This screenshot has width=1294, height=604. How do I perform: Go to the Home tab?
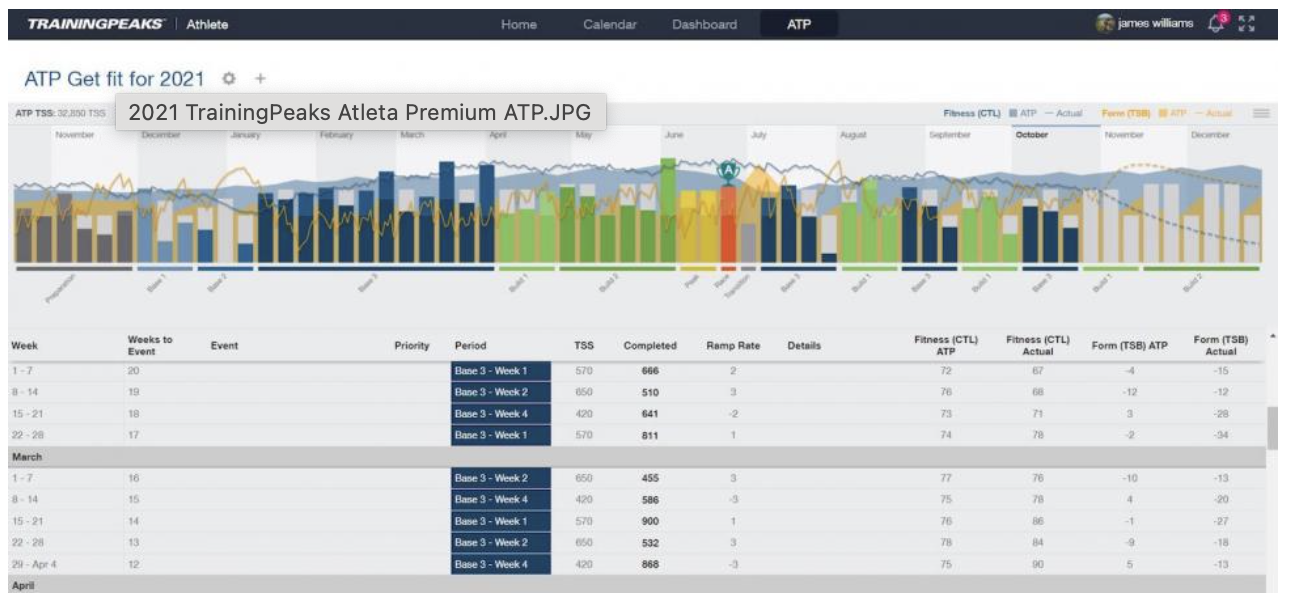click(519, 25)
